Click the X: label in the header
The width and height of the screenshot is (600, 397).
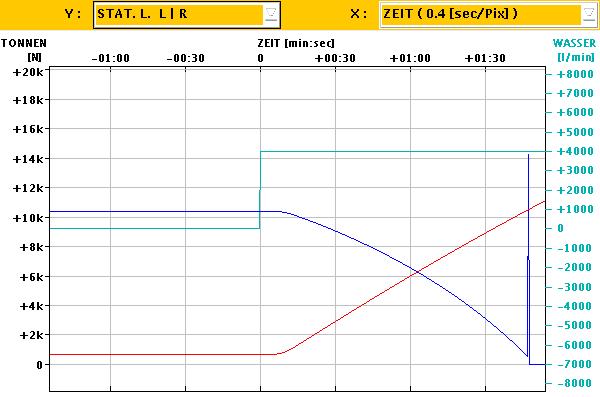click(x=359, y=14)
